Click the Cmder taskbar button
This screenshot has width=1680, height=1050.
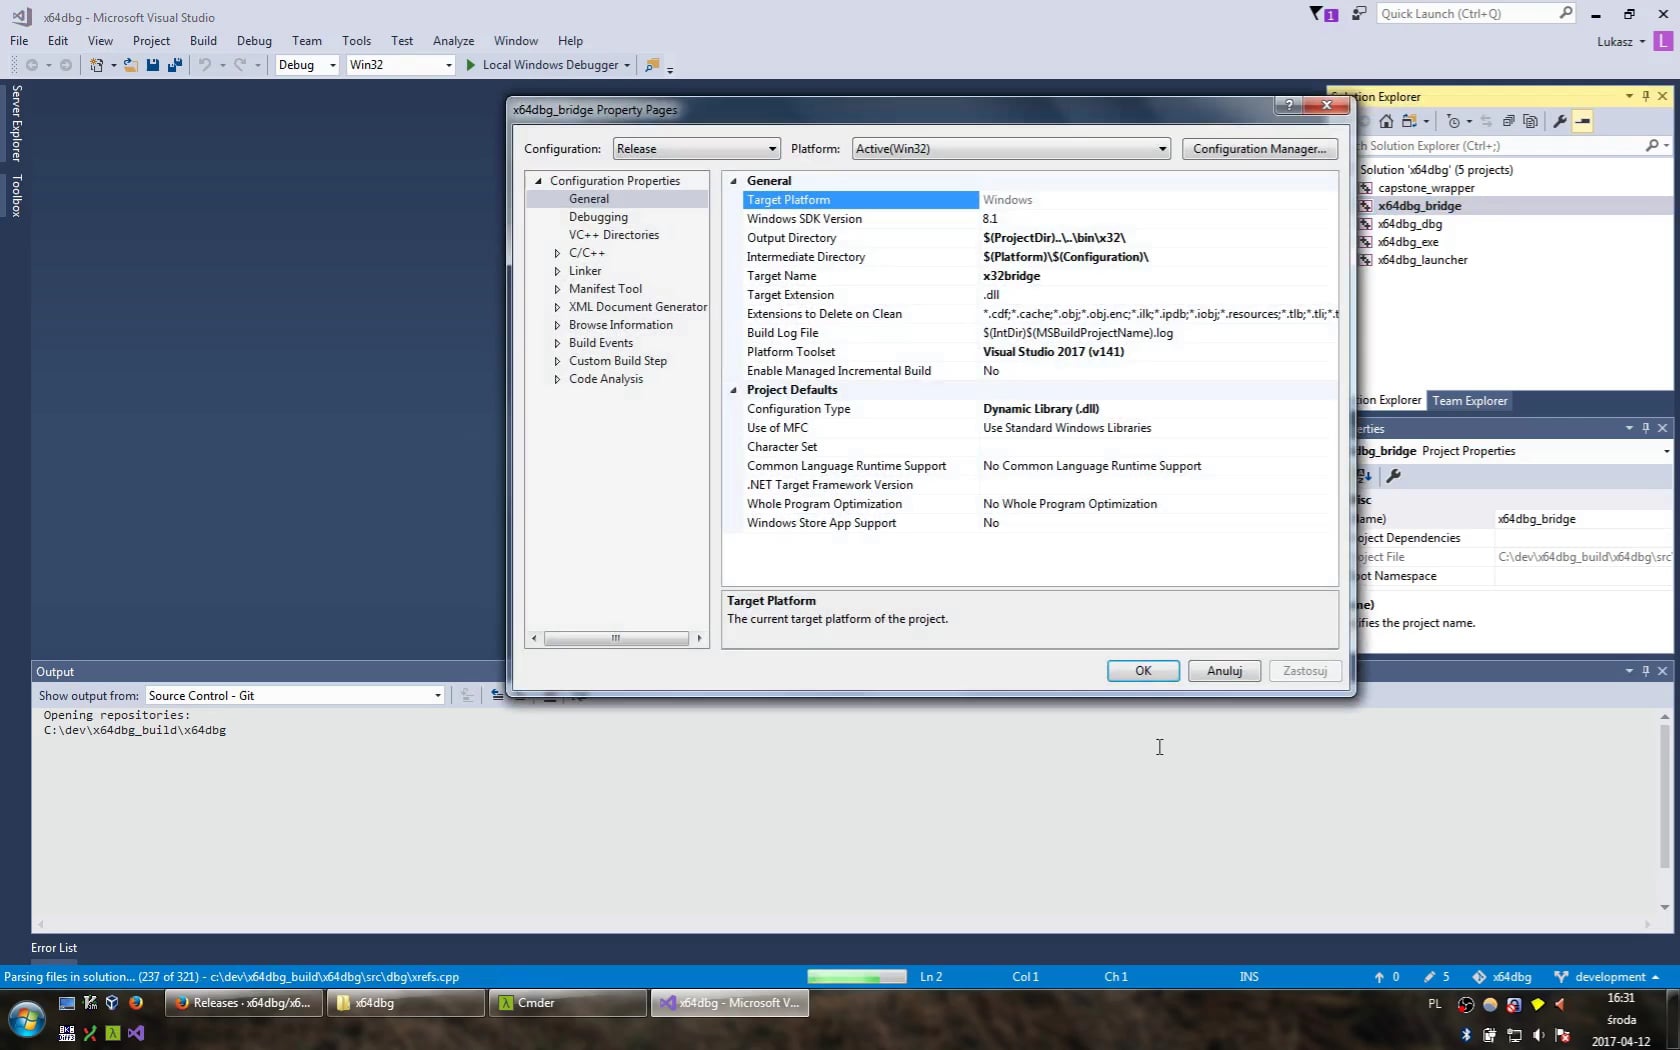[x=568, y=1003]
